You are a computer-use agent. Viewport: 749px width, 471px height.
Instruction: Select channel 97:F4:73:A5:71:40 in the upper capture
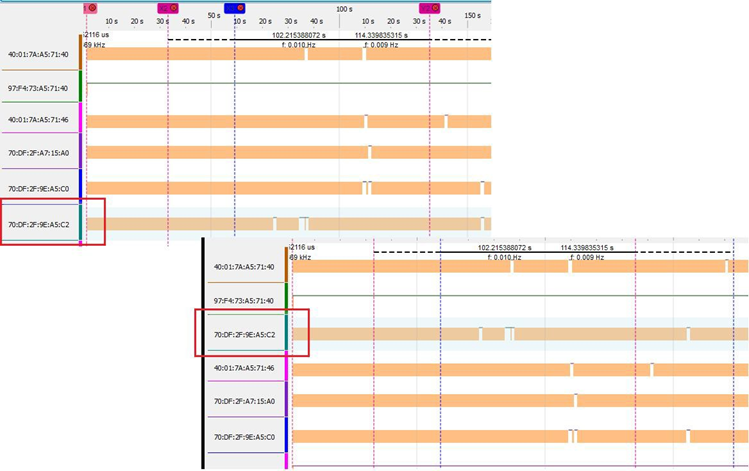(38, 88)
